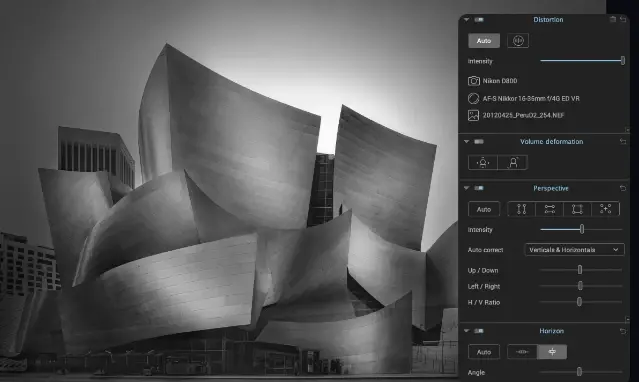Collapse the Distortion panel triangle
Screen dimensions: 639x382
pyautogui.click(x=467, y=20)
